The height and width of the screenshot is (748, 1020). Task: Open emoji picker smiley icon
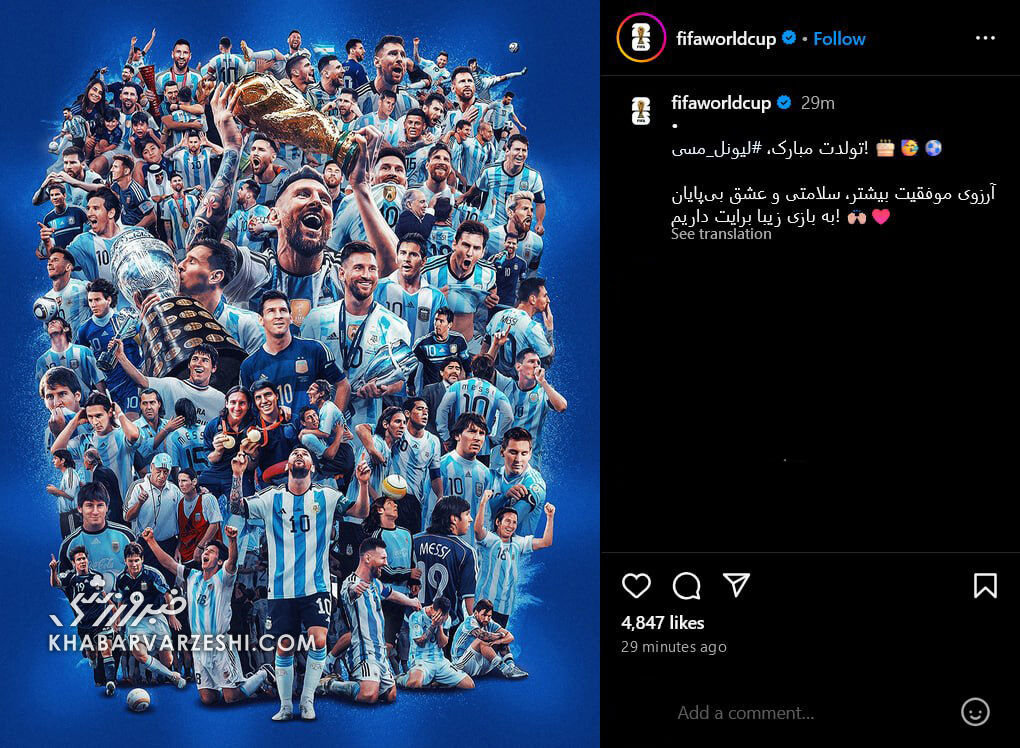click(975, 712)
